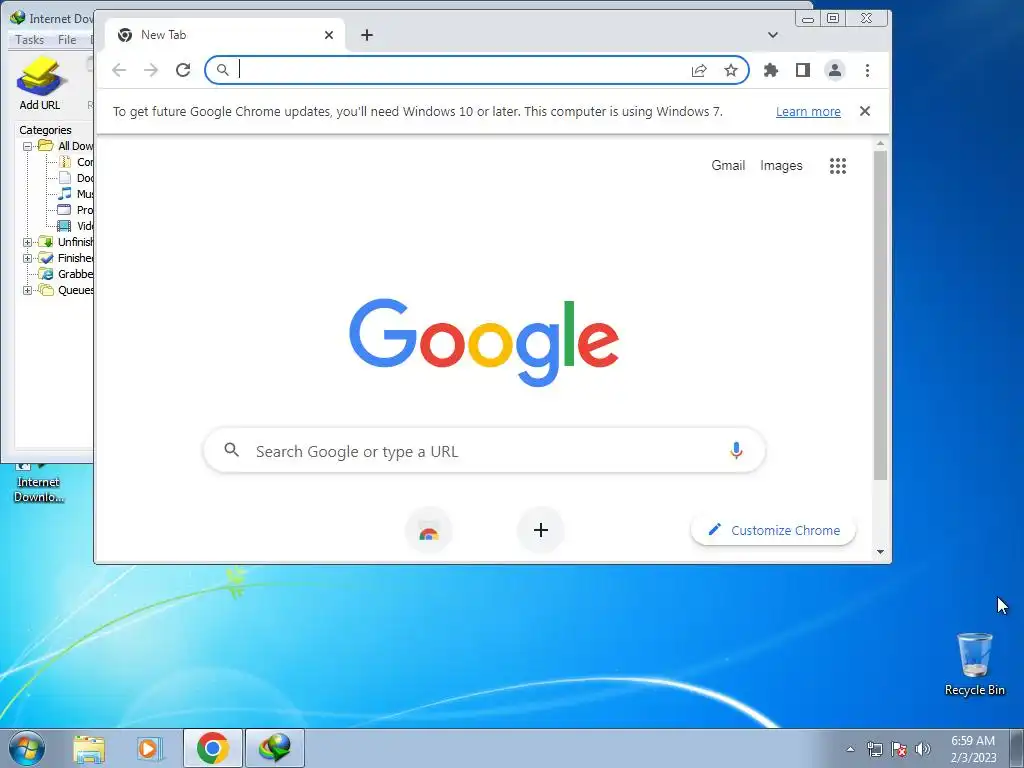Screen dimensions: 1024x768
Task: Select the Programs category in IDM
Action: [76, 210]
